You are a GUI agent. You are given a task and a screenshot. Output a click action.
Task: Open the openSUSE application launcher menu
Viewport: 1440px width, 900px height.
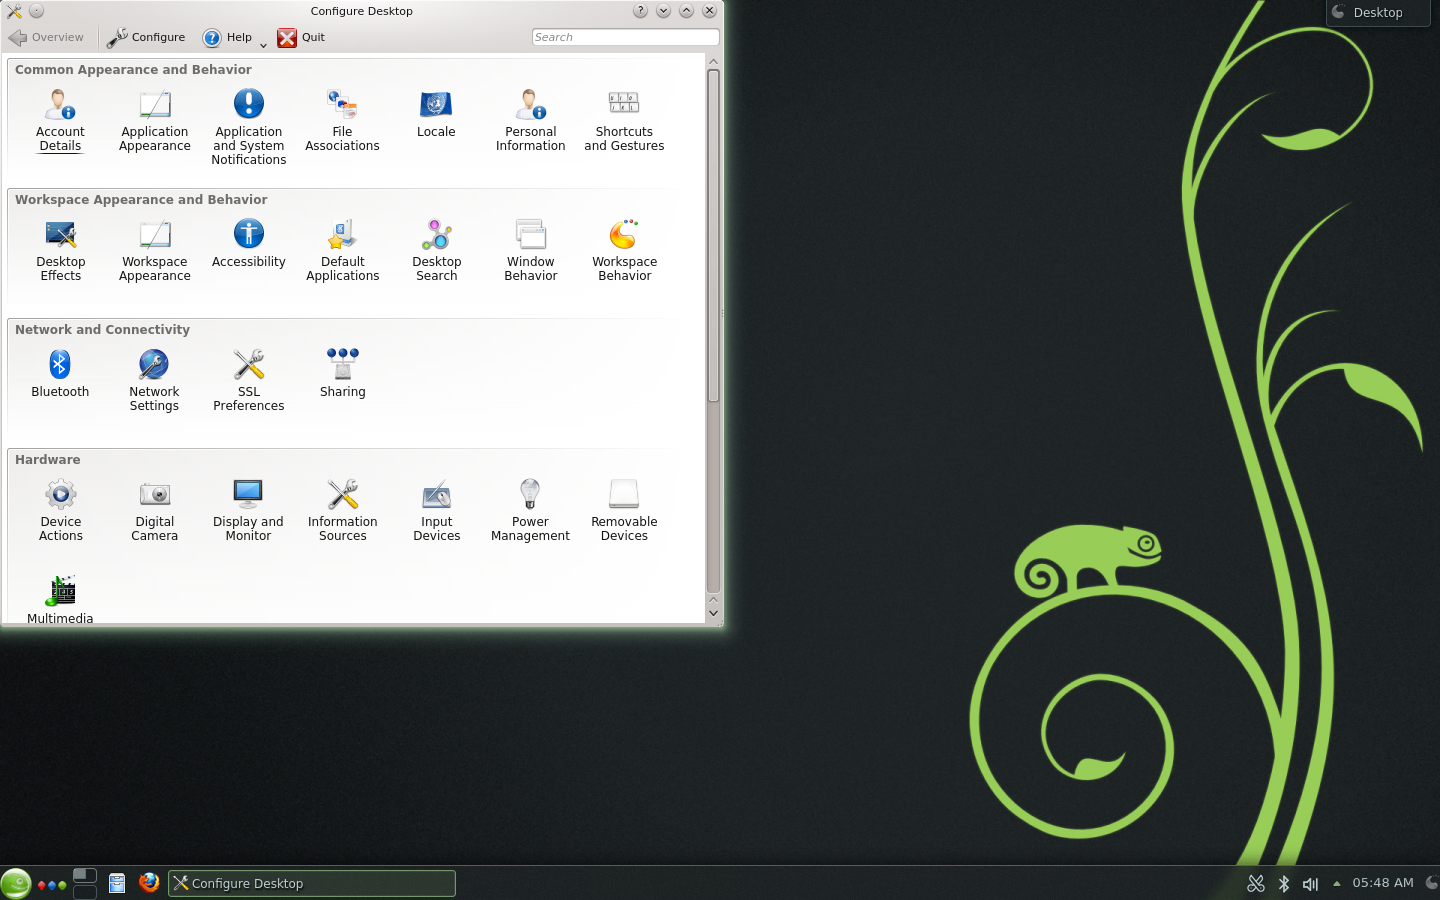click(15, 884)
